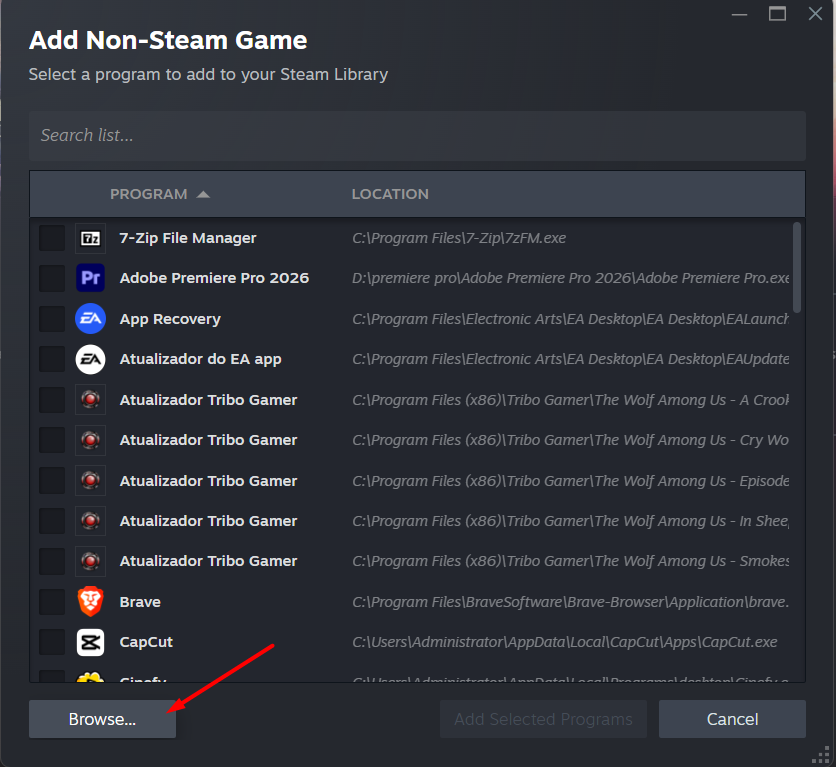Click the CapCut.exe location path
The width and height of the screenshot is (836, 767).
tap(565, 642)
